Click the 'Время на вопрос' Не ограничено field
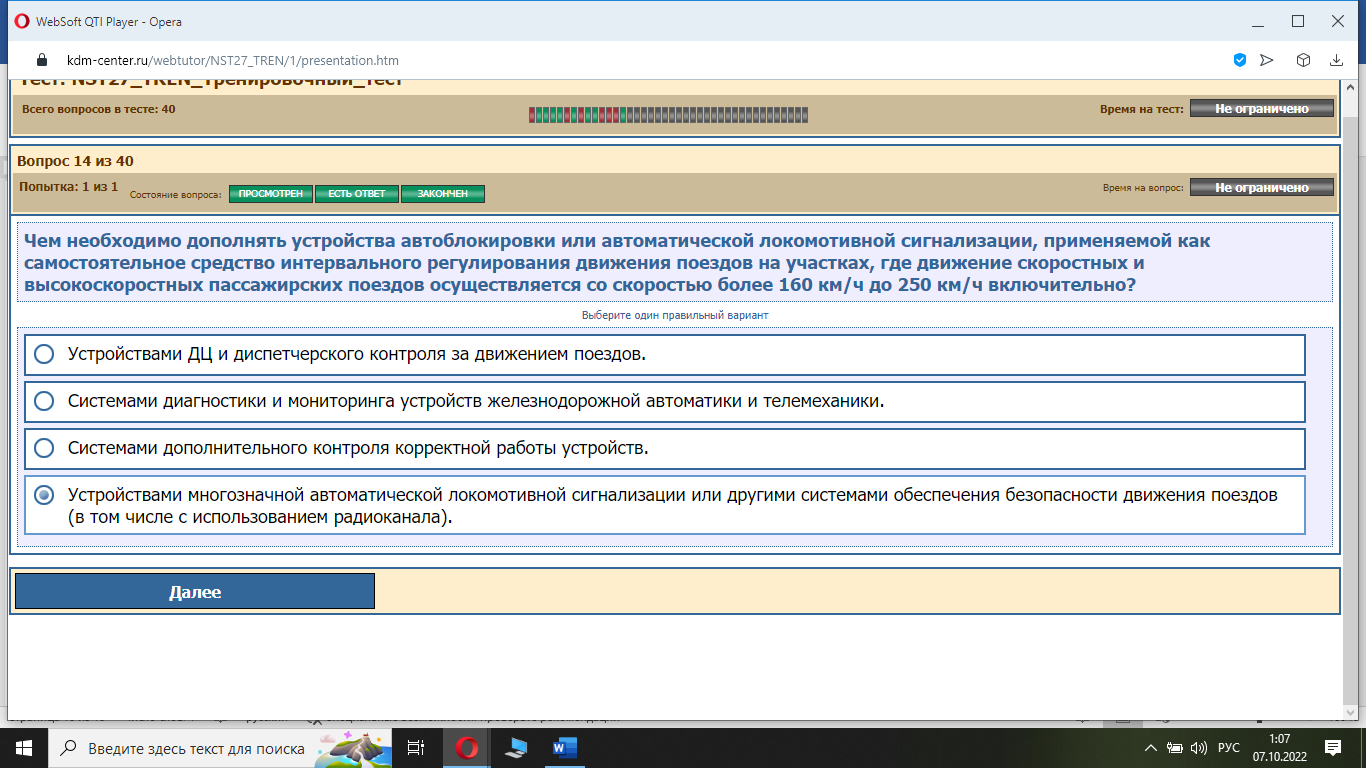The width and height of the screenshot is (1366, 768). pyautogui.click(x=1262, y=187)
